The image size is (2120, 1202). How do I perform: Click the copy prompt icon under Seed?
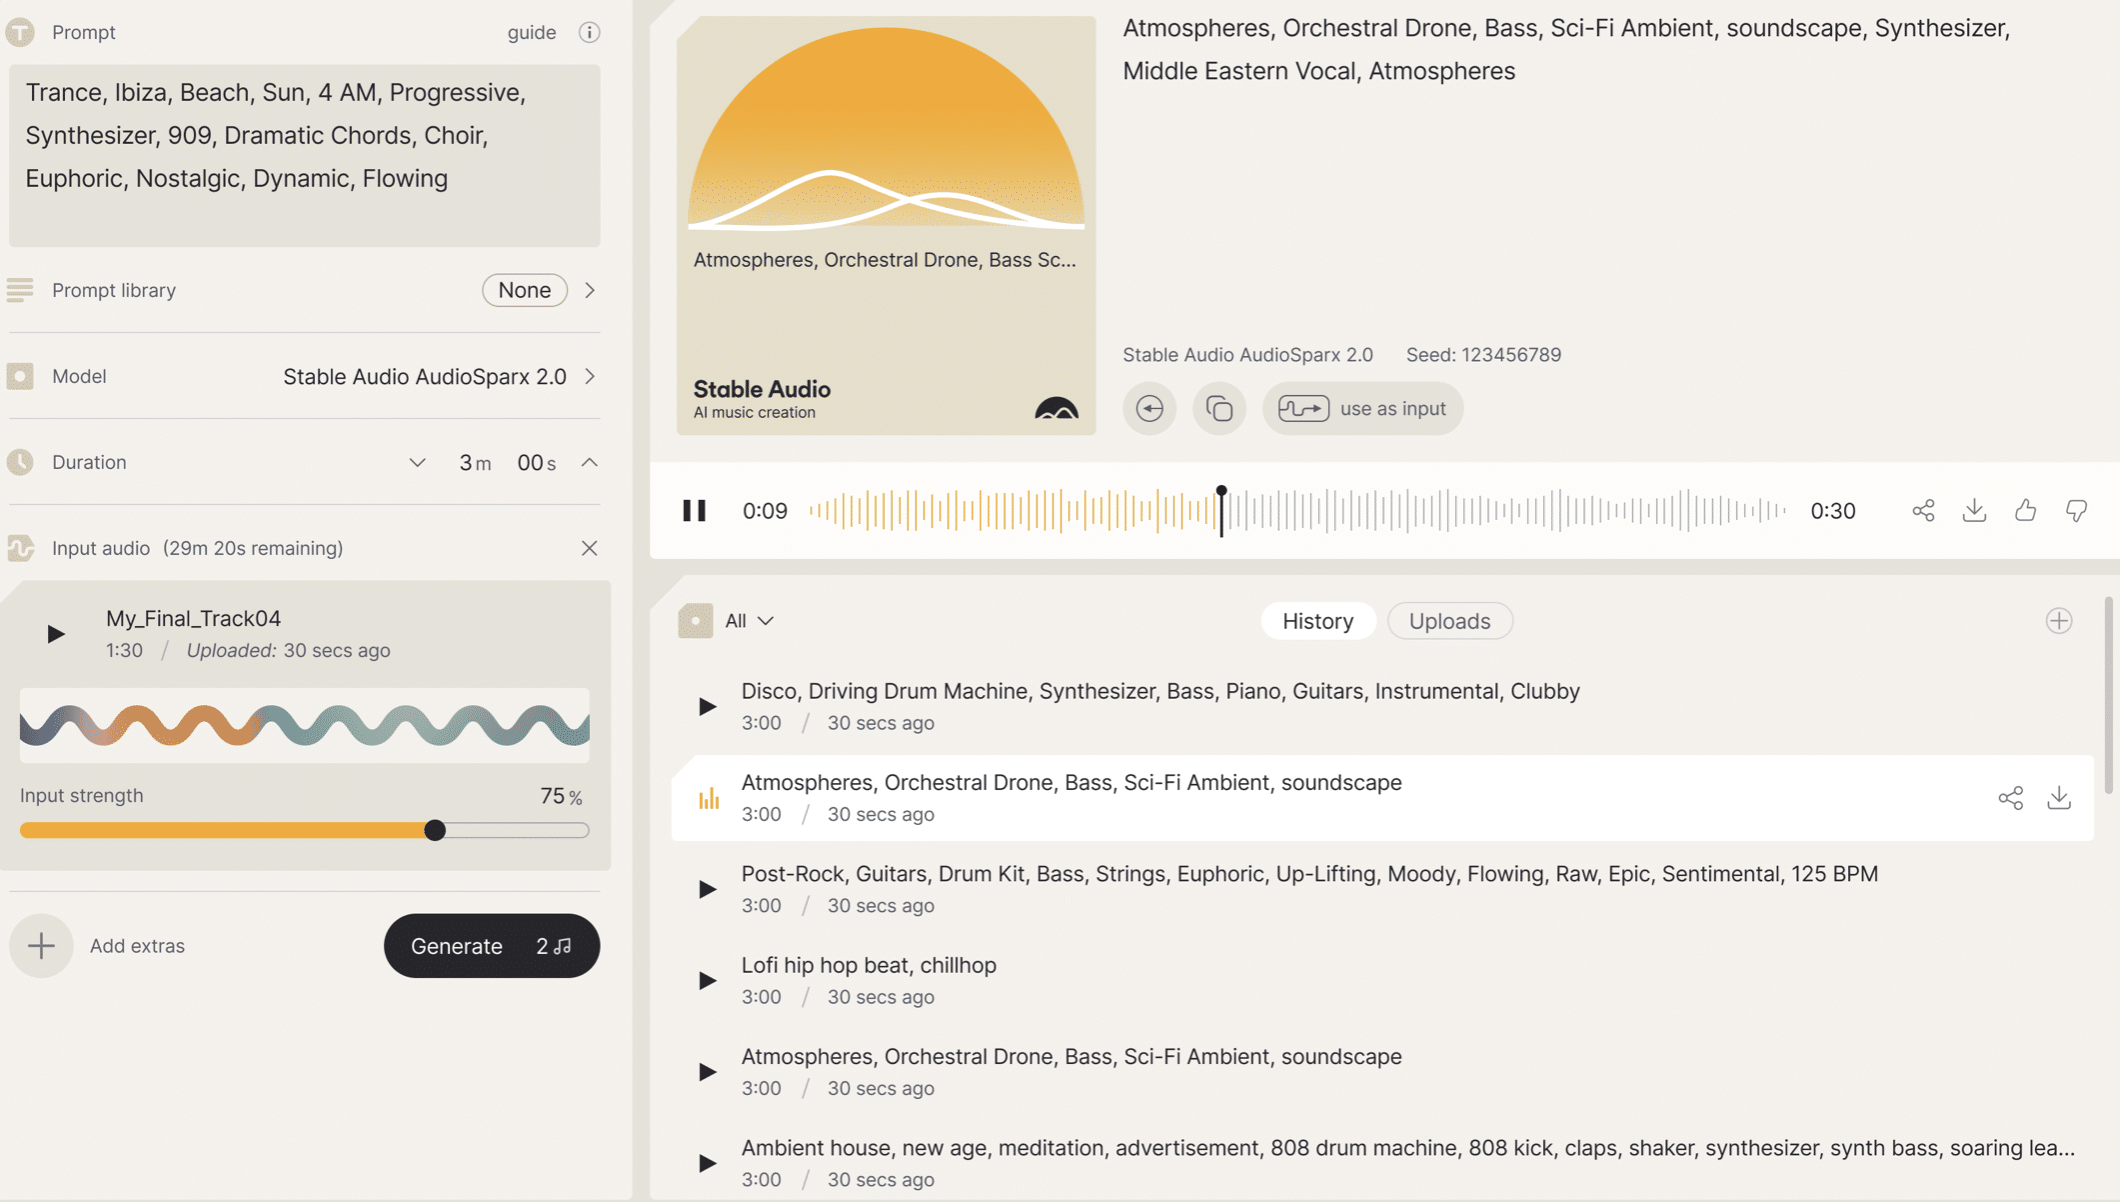1219,408
